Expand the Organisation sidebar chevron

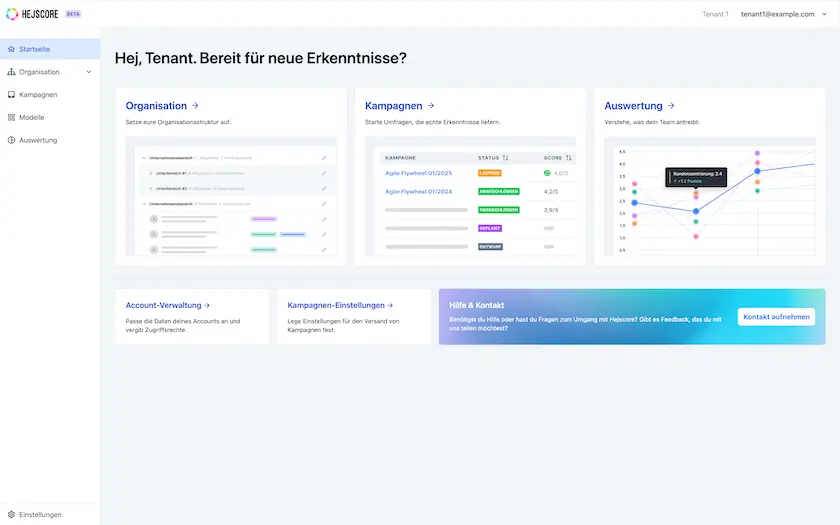[x=89, y=72]
